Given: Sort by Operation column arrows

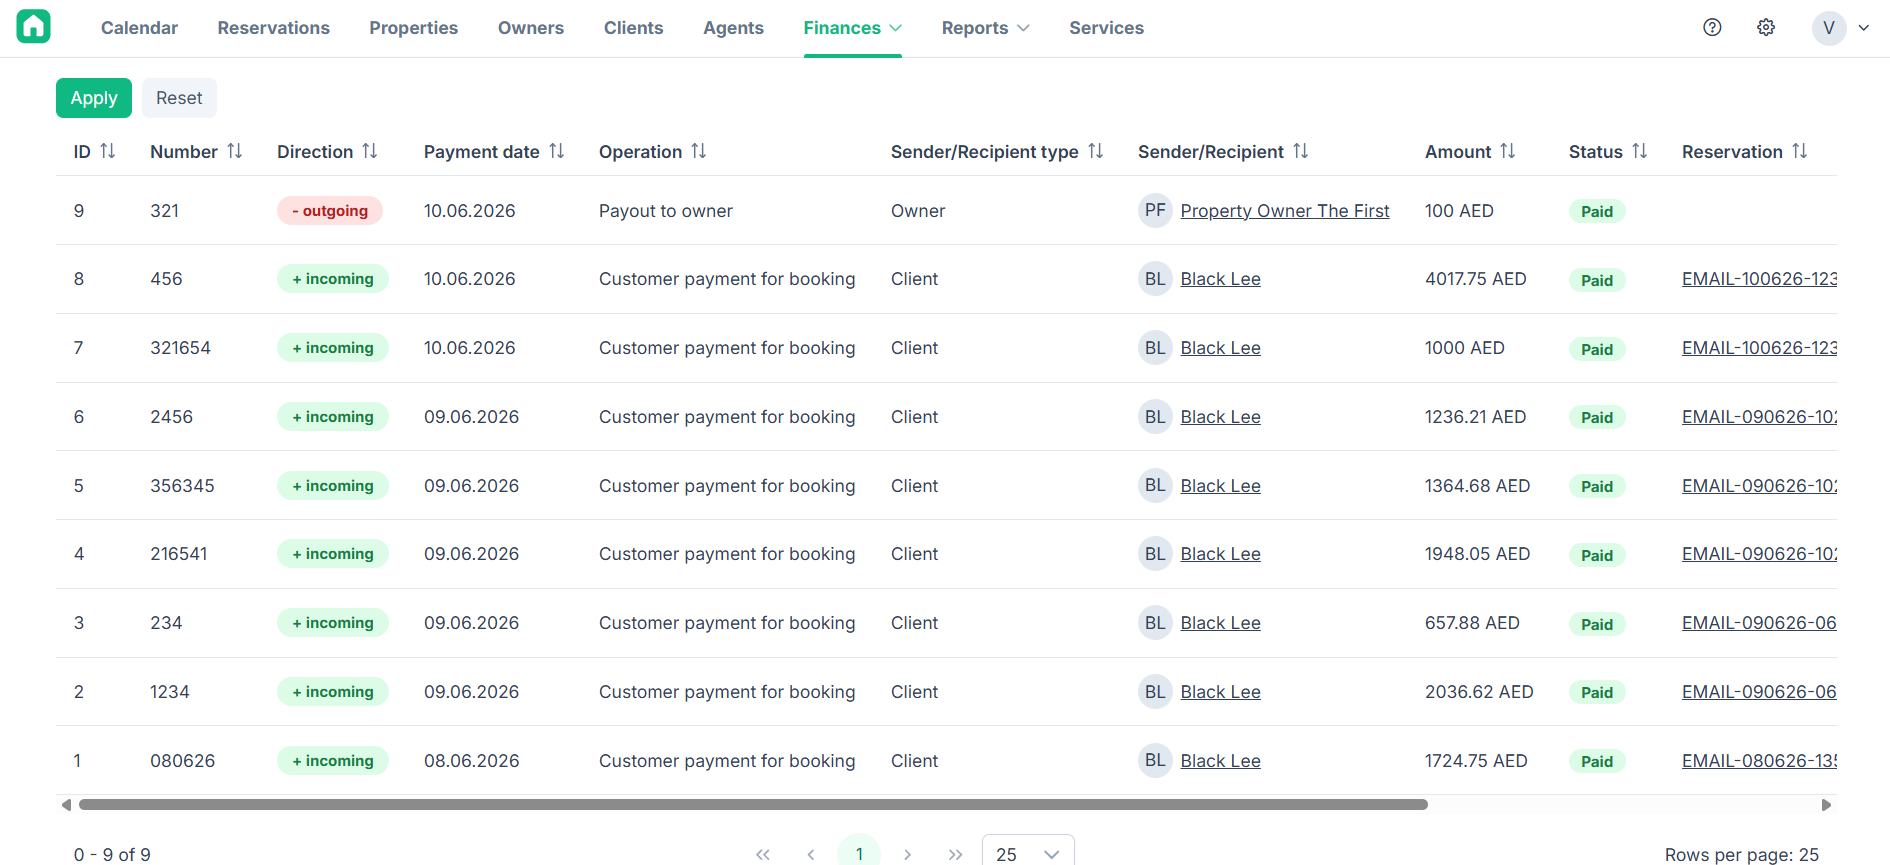Looking at the screenshot, I should (x=699, y=151).
